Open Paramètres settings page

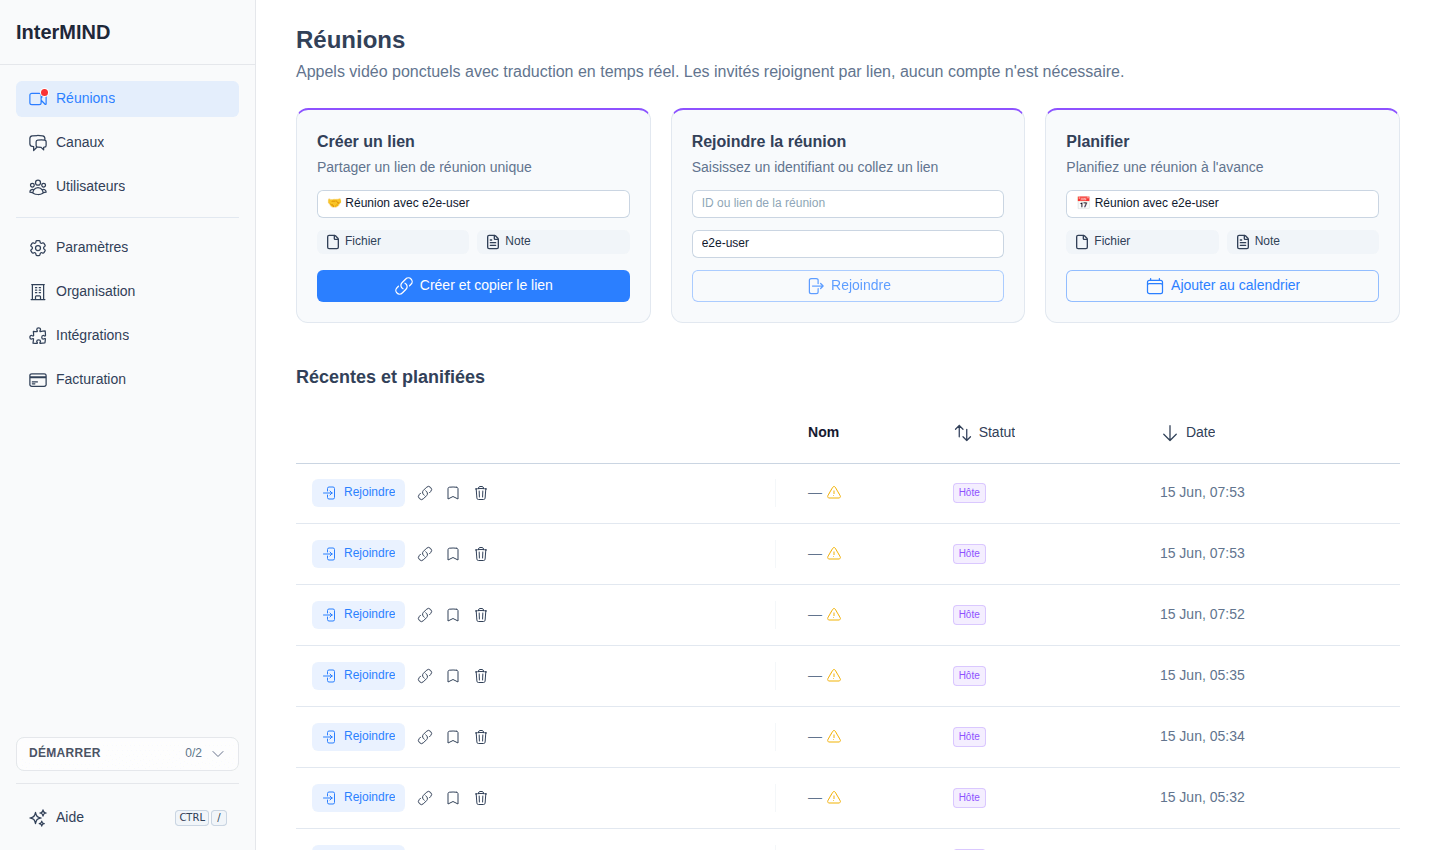(x=127, y=248)
